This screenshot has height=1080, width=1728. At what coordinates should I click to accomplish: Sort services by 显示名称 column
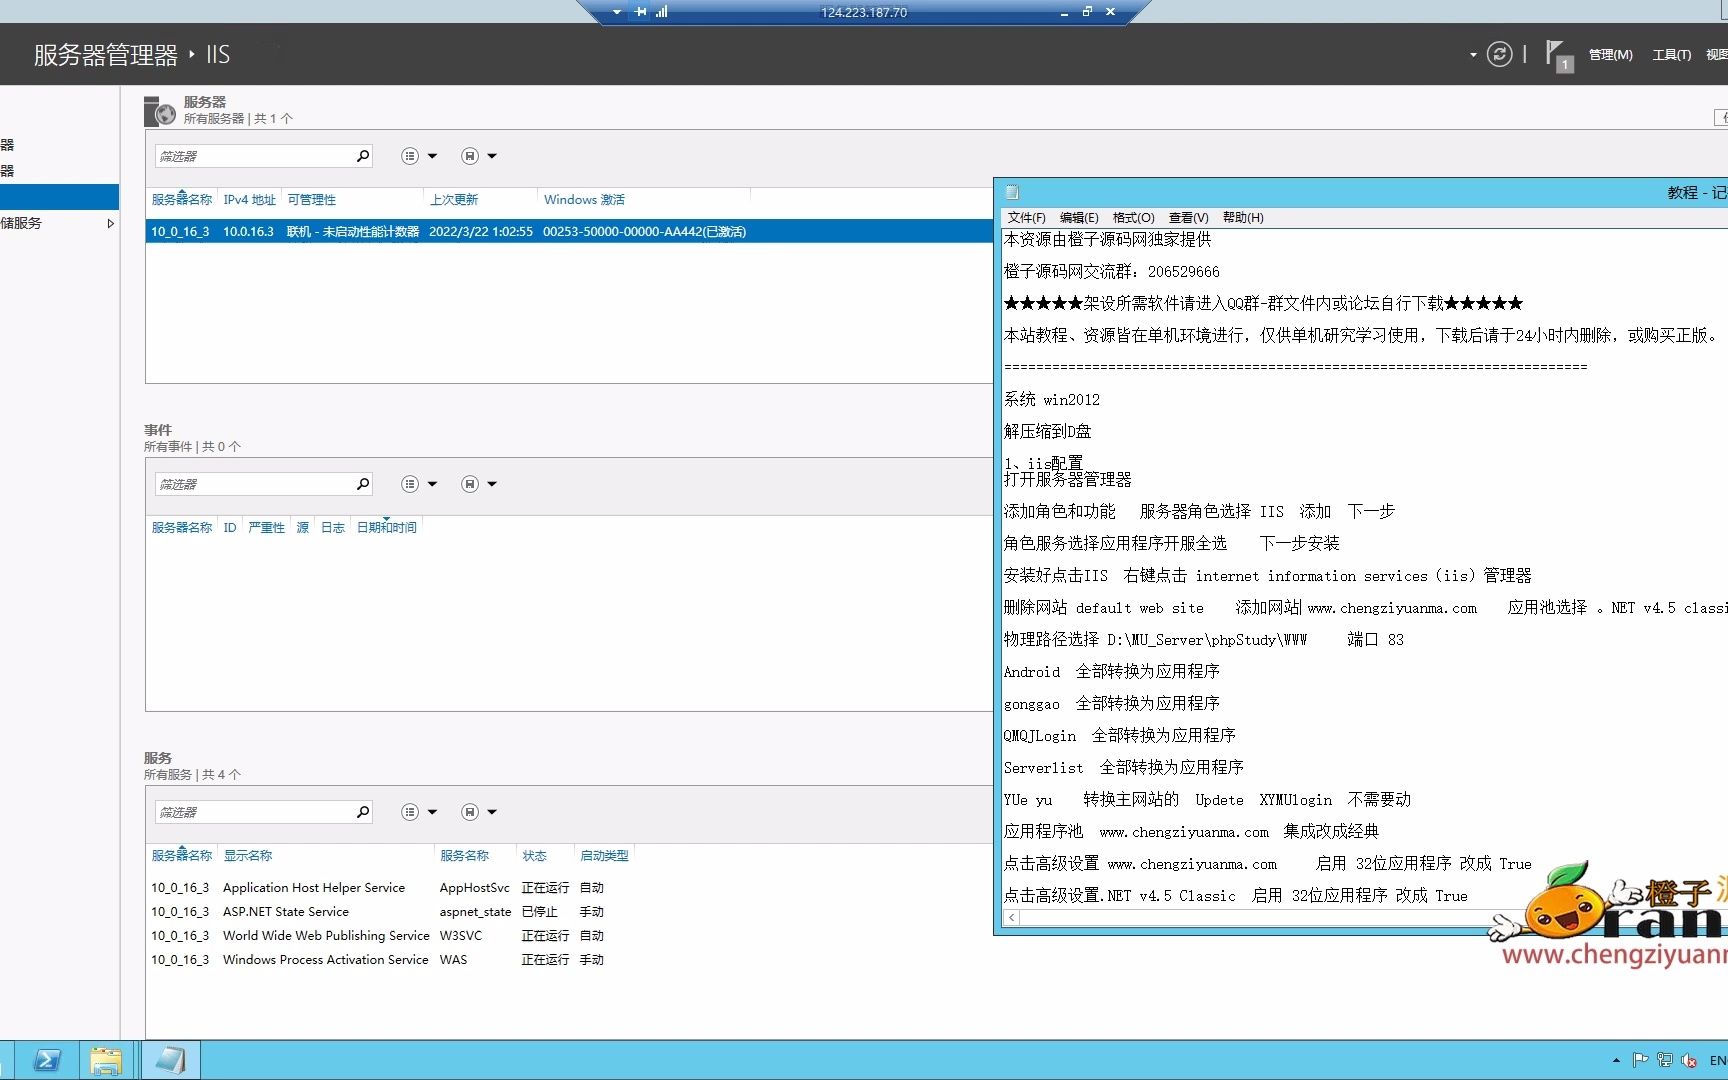(x=248, y=856)
